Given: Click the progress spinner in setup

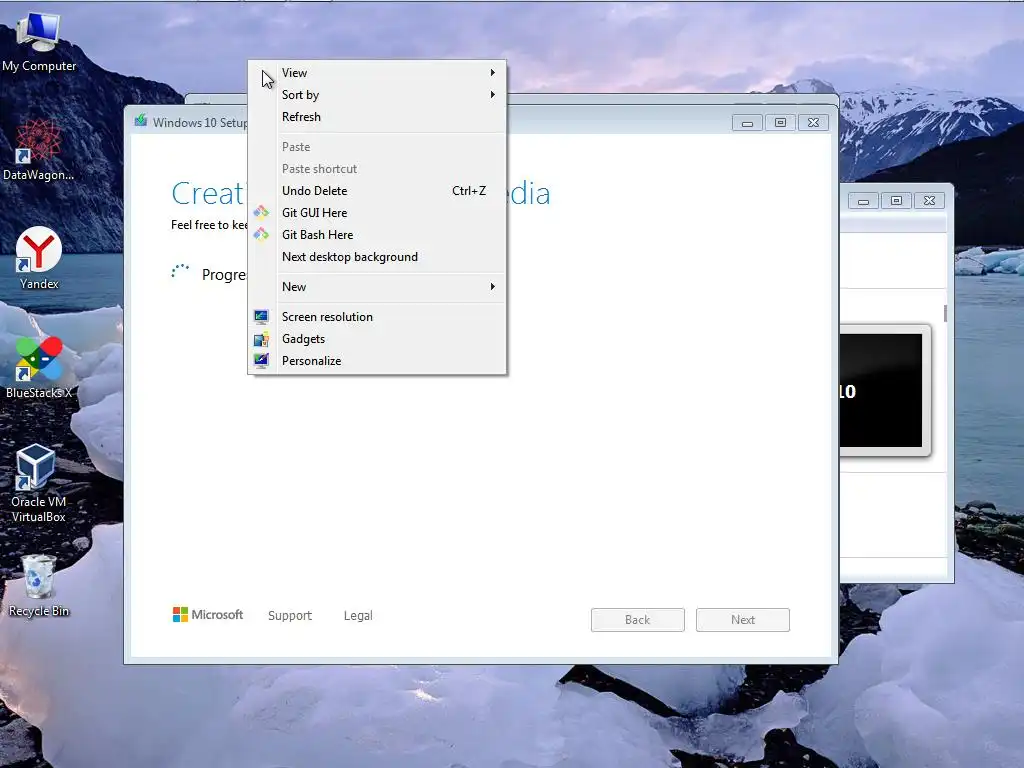Looking at the screenshot, I should (x=180, y=272).
